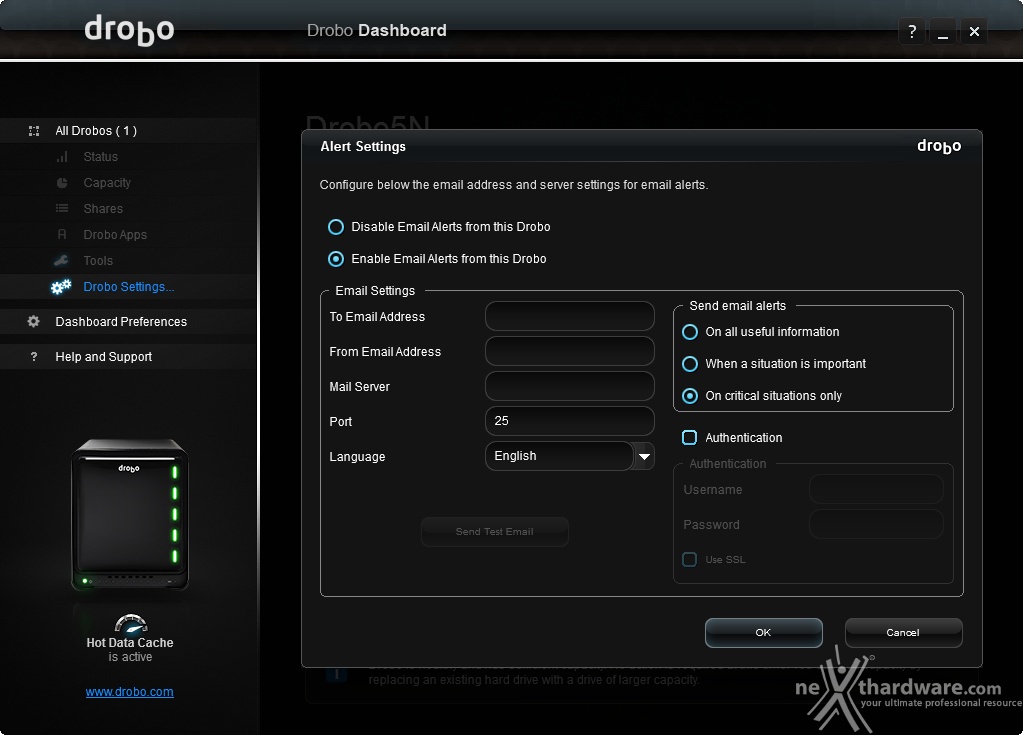
Task: Click the Port field showing 25
Action: [570, 421]
